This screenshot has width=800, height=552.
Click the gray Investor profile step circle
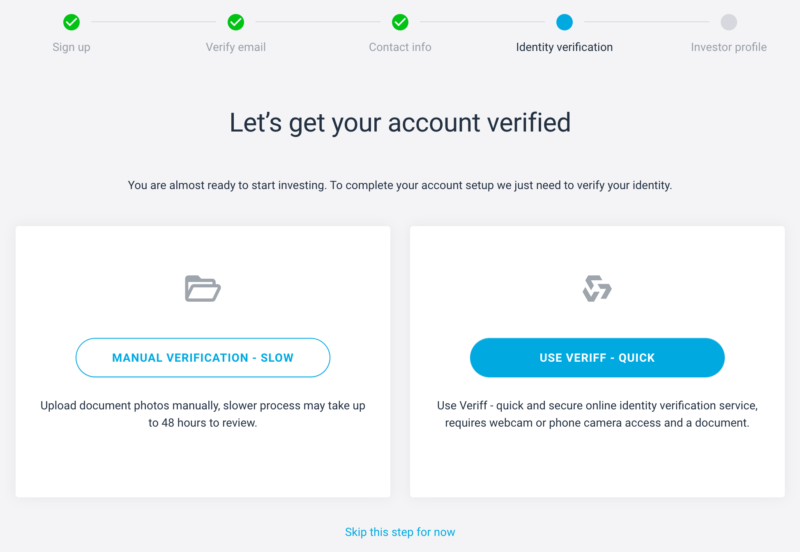729,22
